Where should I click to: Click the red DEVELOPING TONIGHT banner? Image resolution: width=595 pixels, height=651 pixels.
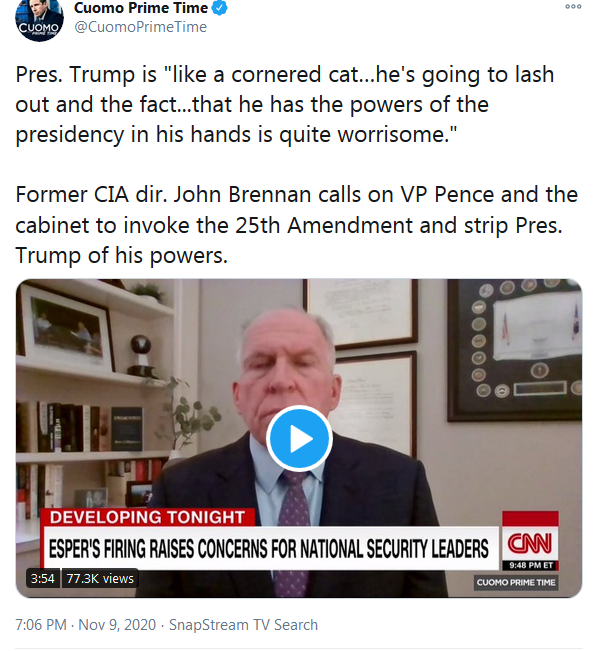click(147, 517)
